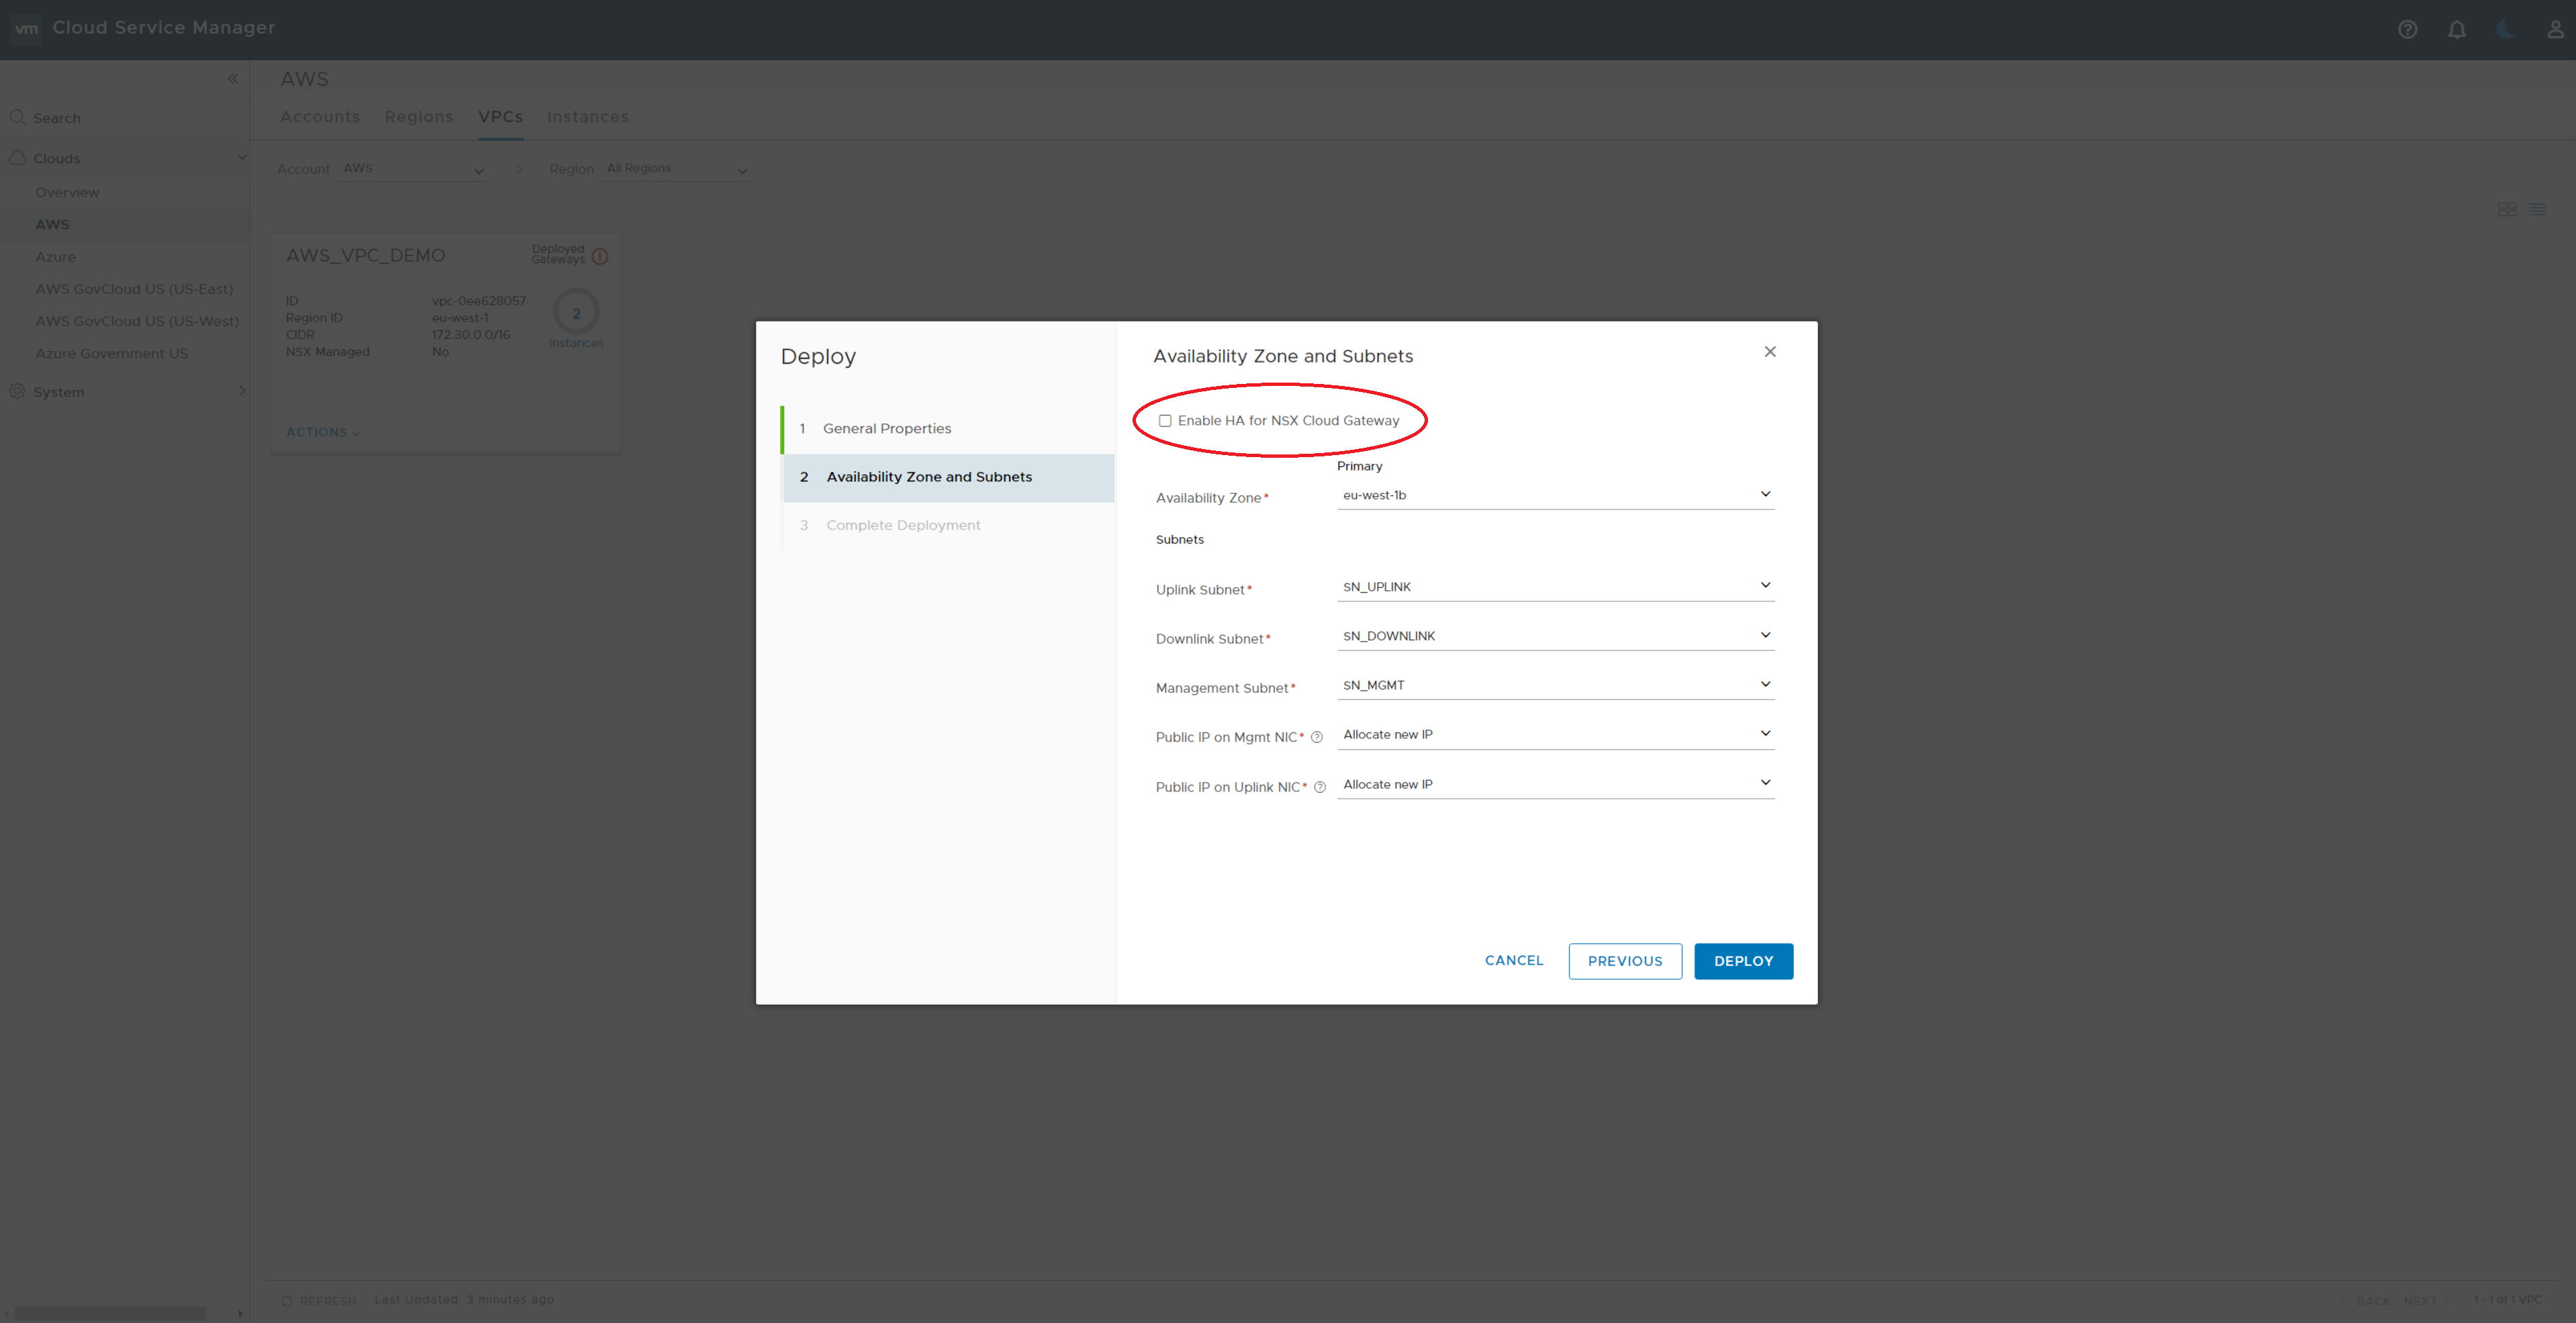The height and width of the screenshot is (1323, 2576).
Task: Open the 2 Instances circle indicator
Action: point(576,312)
